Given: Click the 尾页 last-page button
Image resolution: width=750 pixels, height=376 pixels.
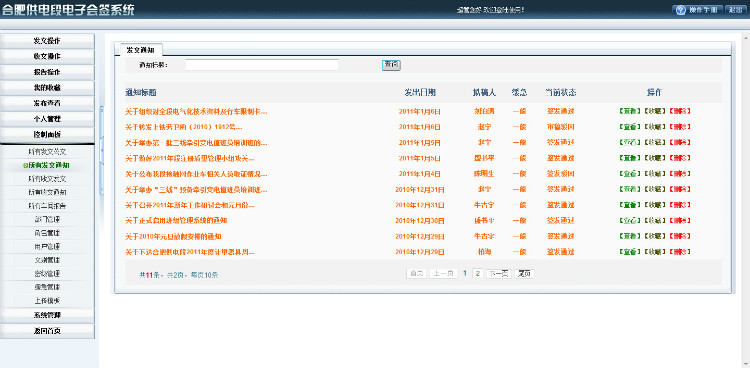Looking at the screenshot, I should pos(524,274).
